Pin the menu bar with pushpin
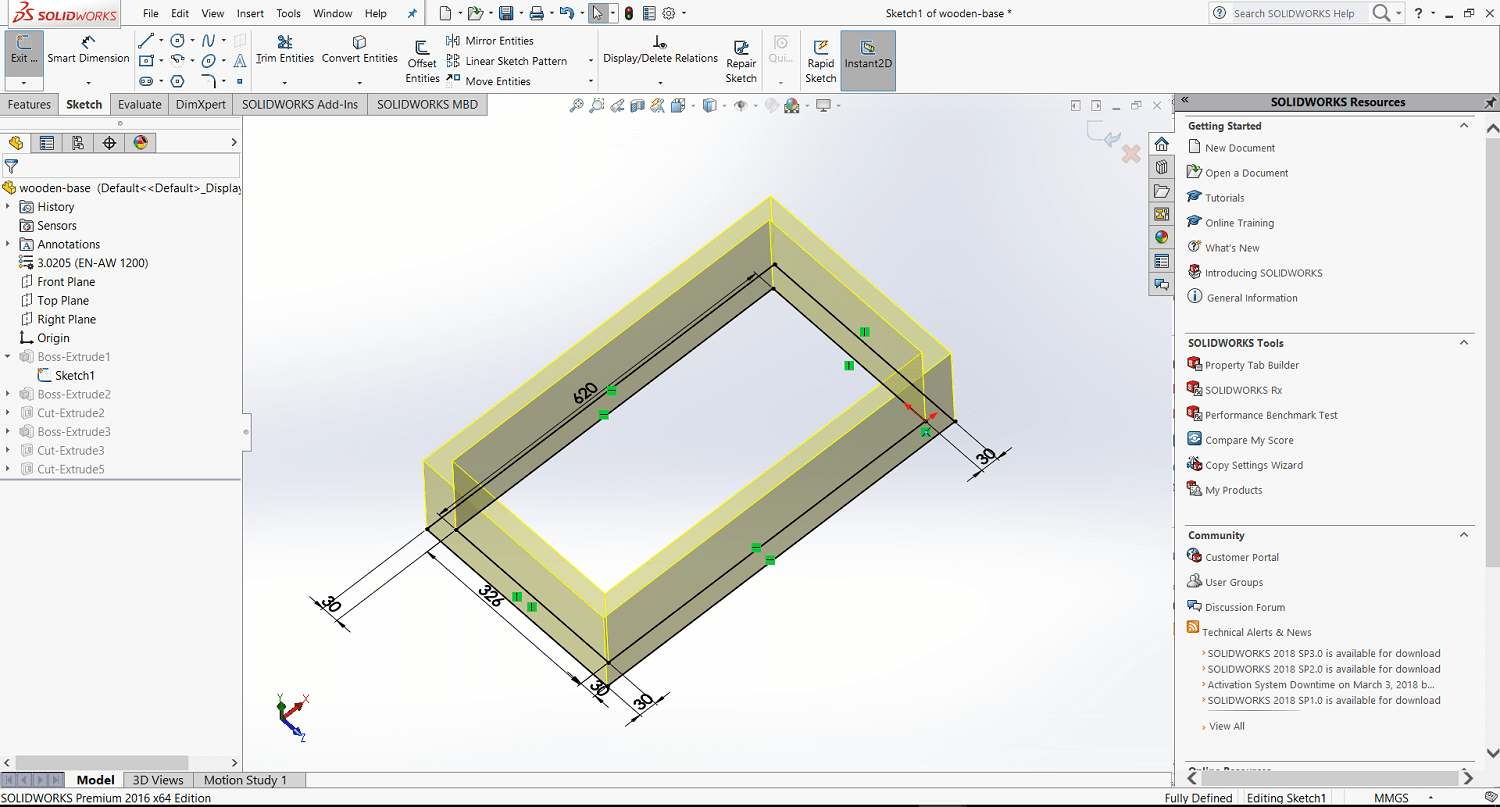Image resolution: width=1500 pixels, height=807 pixels. pyautogui.click(x=412, y=13)
